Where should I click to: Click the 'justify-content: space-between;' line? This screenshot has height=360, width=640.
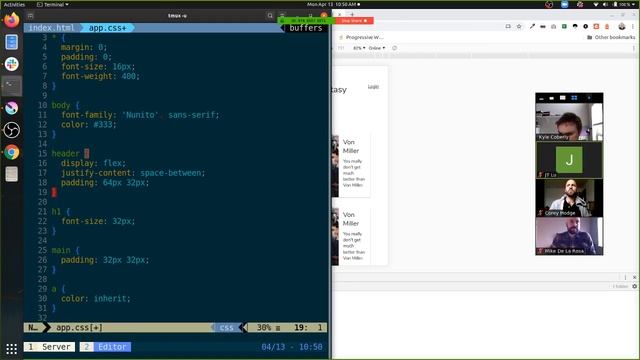[x=133, y=173]
